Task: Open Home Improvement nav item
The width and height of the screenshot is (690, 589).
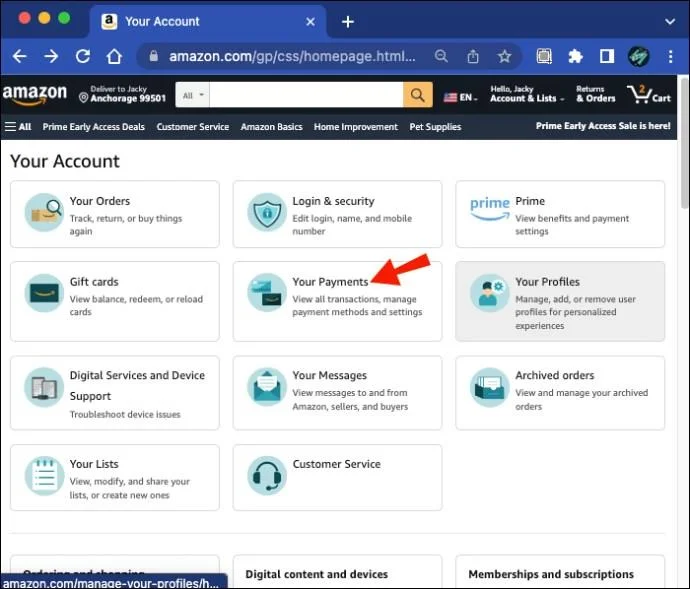Action: [x=356, y=127]
